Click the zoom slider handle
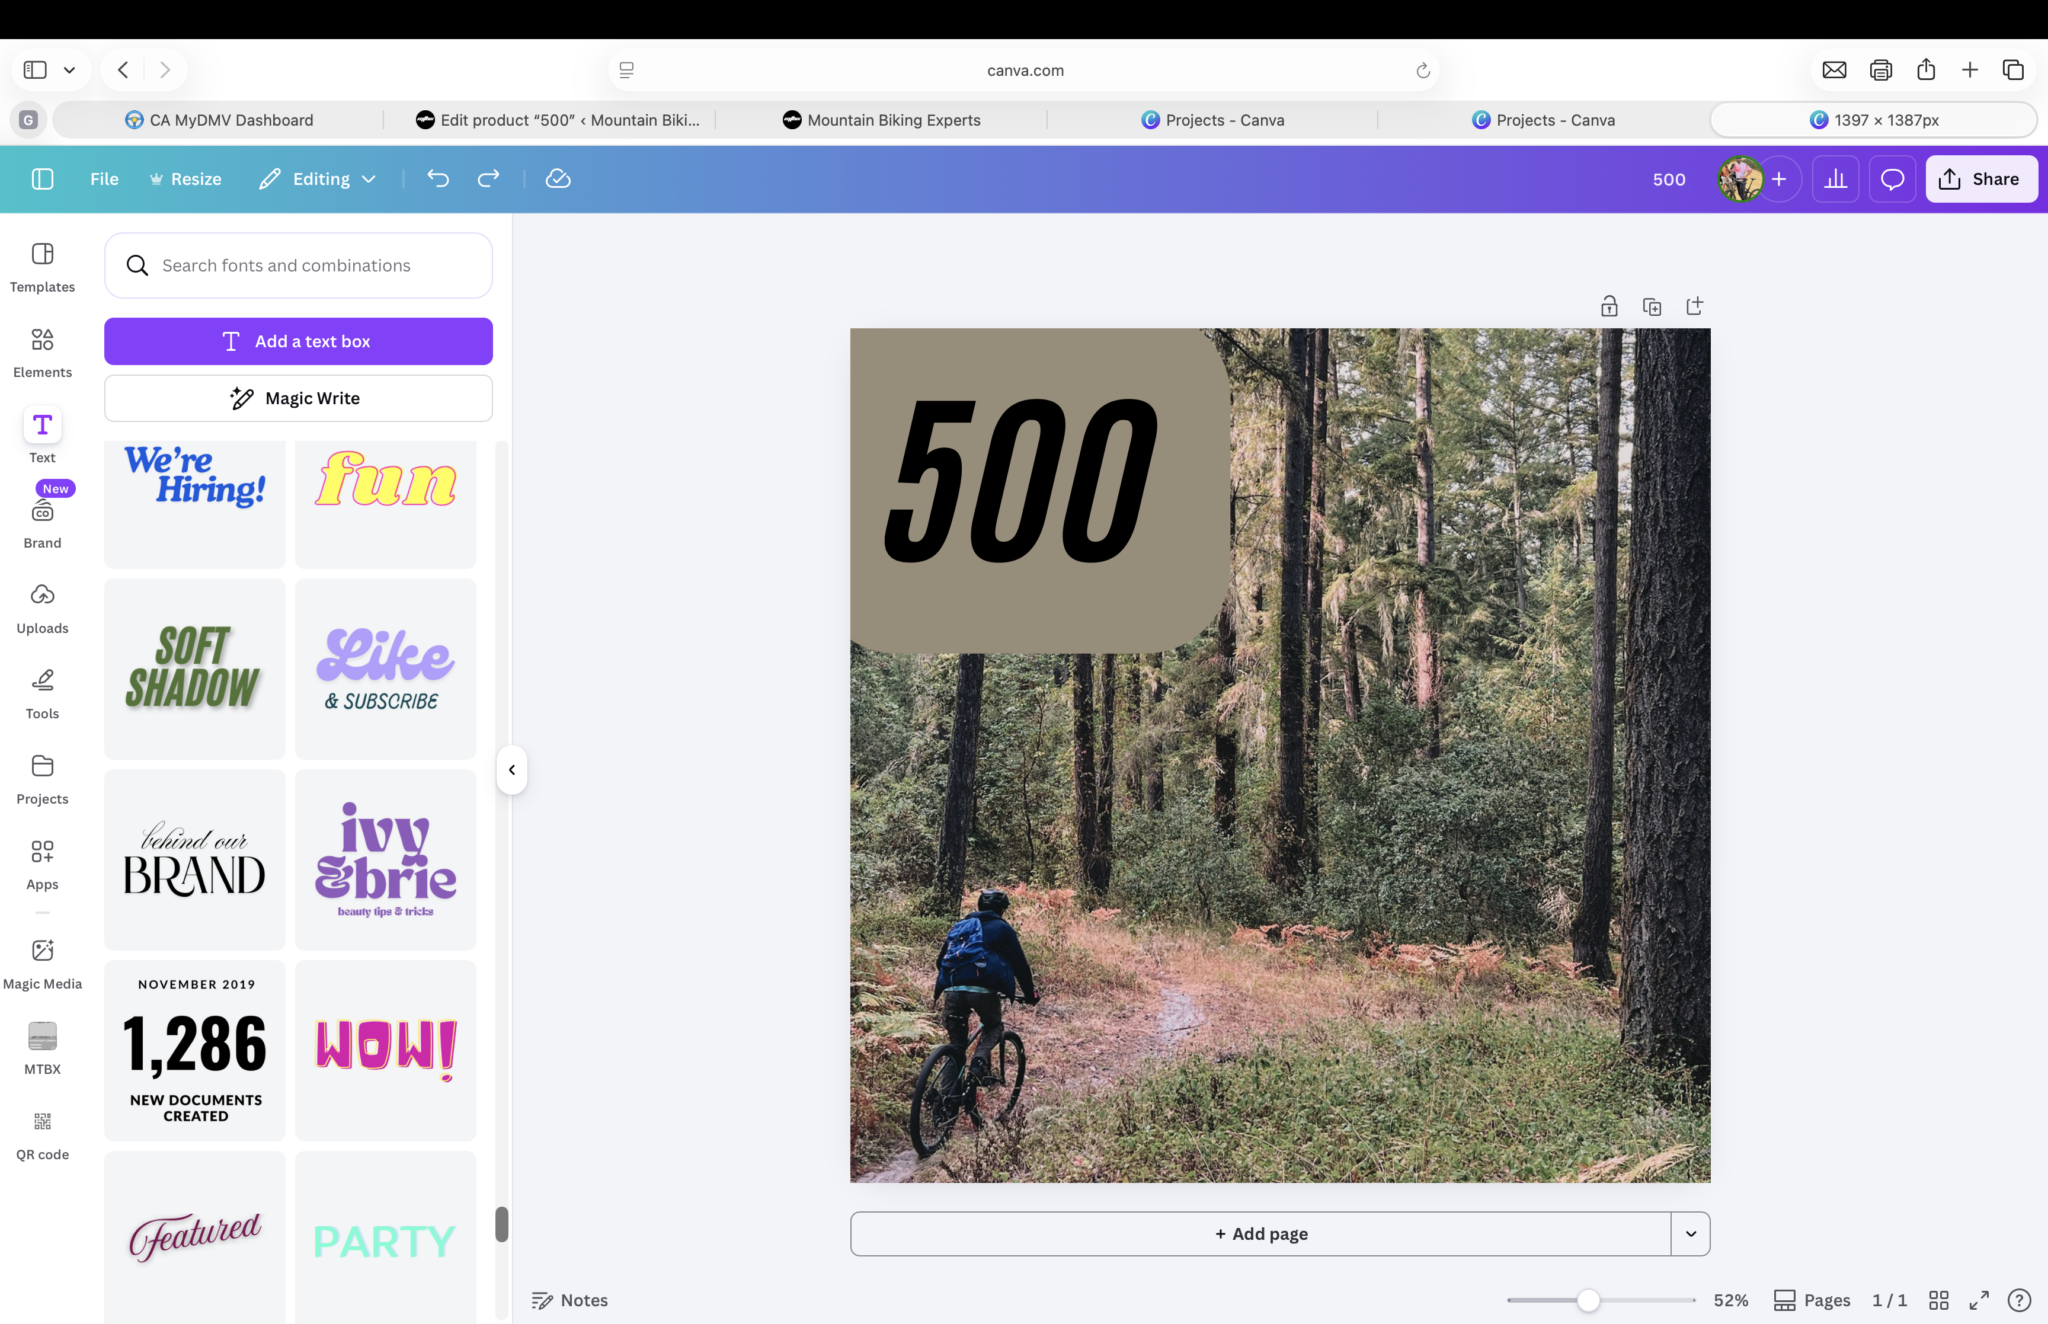The image size is (2048, 1324). (x=1588, y=1300)
